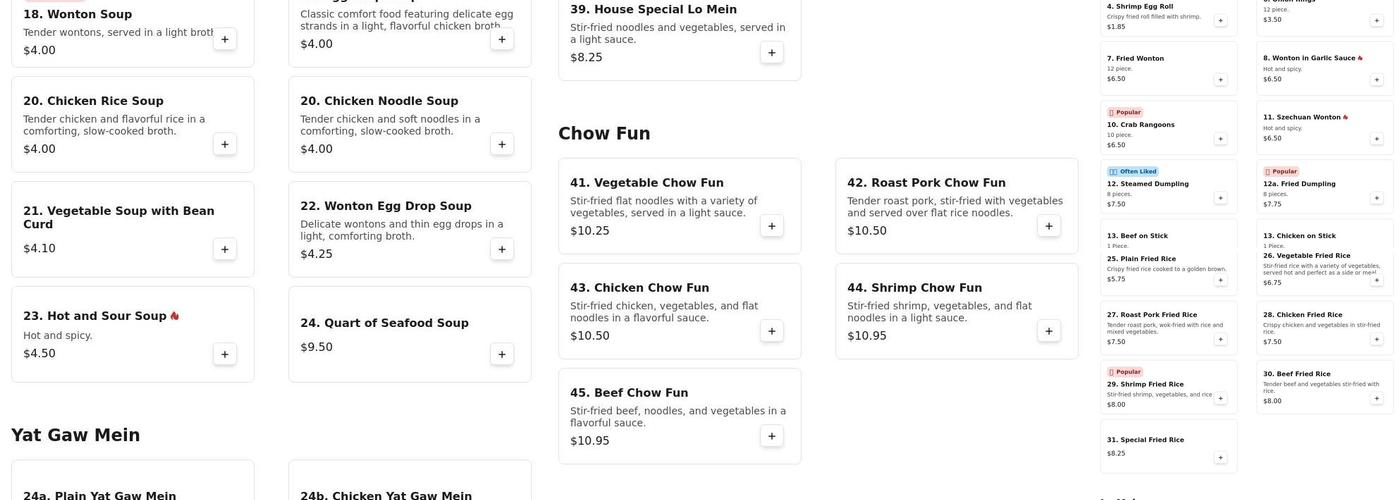Add House Special Lo Mein to order
The height and width of the screenshot is (500, 1400).
pyautogui.click(x=772, y=52)
